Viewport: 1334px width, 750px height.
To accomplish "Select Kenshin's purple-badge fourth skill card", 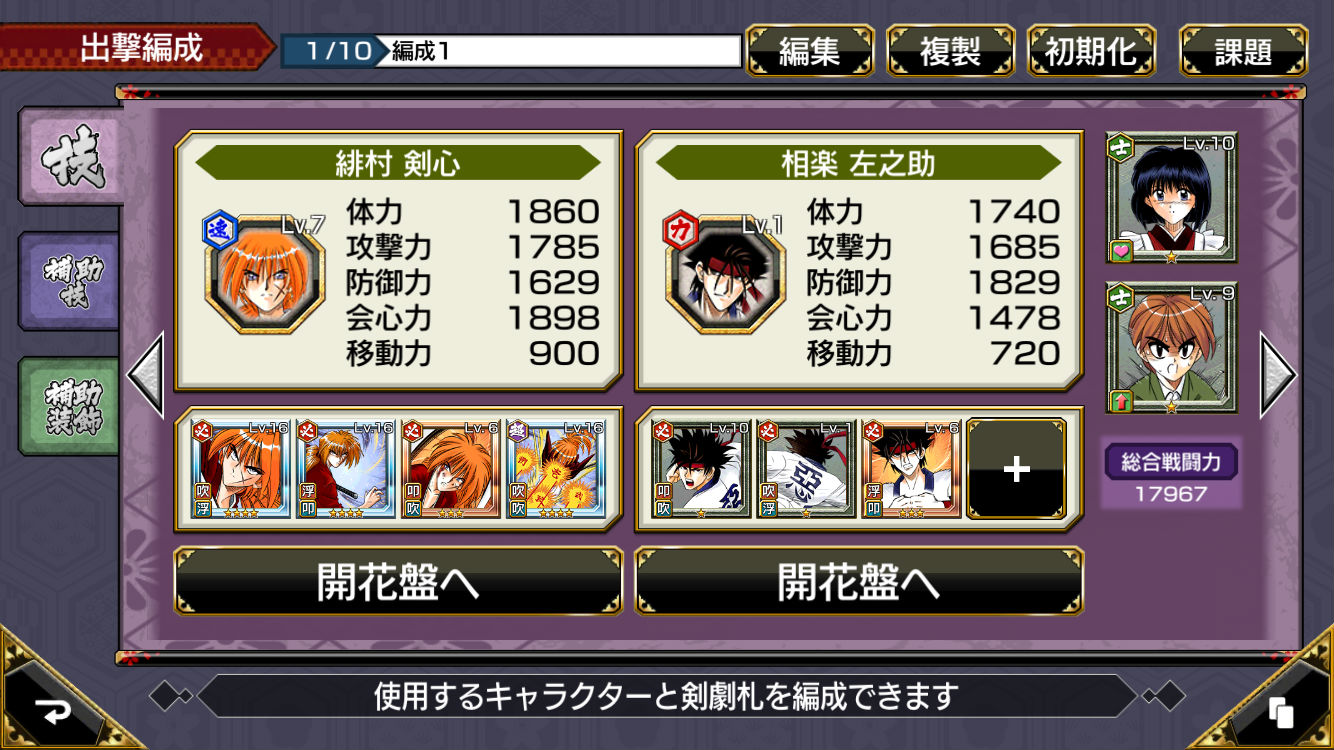I will click(555, 469).
